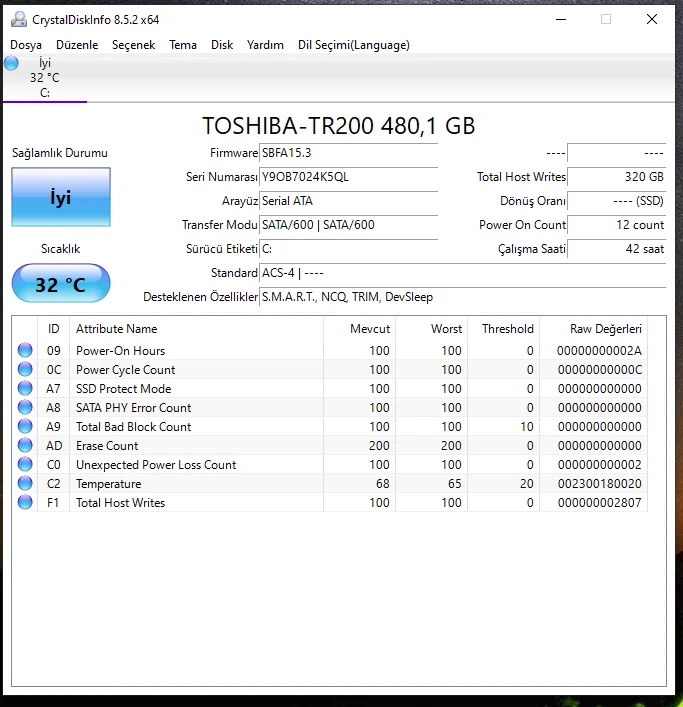This screenshot has width=683, height=707.
Task: Click the Mevcut column header
Action: point(359,329)
